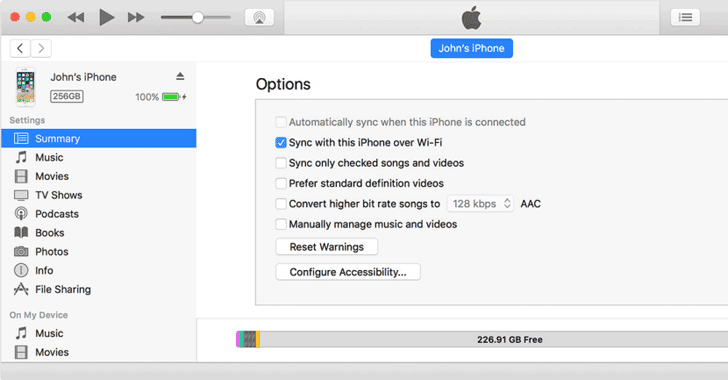This screenshot has width=728, height=380.
Task: Go back with the left chevron button
Action: point(20,48)
